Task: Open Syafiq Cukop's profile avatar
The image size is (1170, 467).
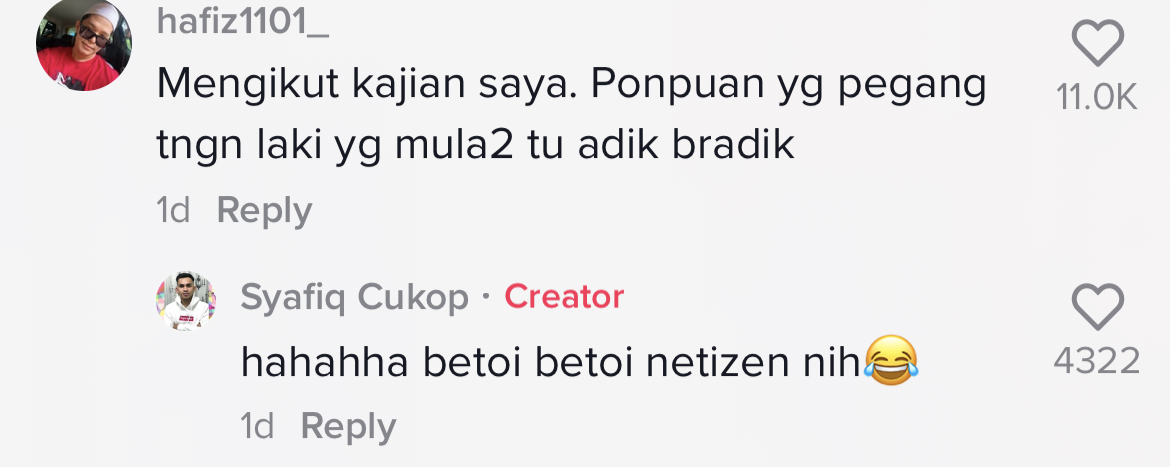Action: (186, 300)
